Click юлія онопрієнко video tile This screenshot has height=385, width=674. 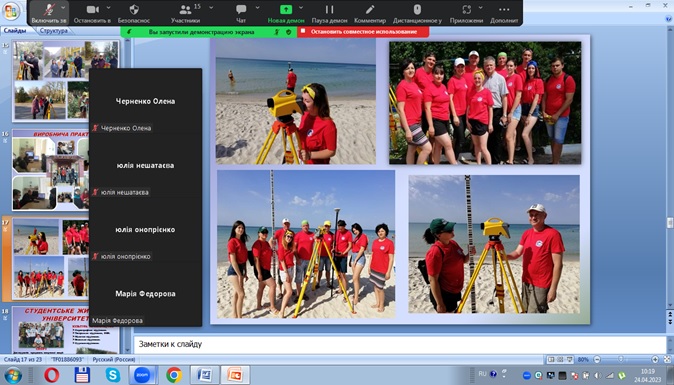[145, 229]
